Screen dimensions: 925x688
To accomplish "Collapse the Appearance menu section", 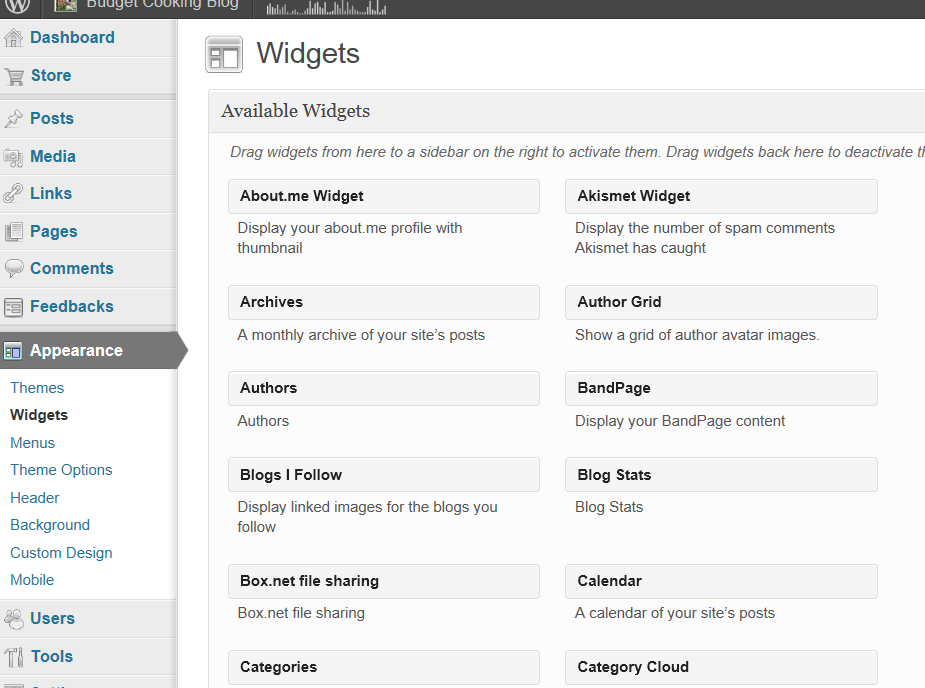I will tap(76, 351).
